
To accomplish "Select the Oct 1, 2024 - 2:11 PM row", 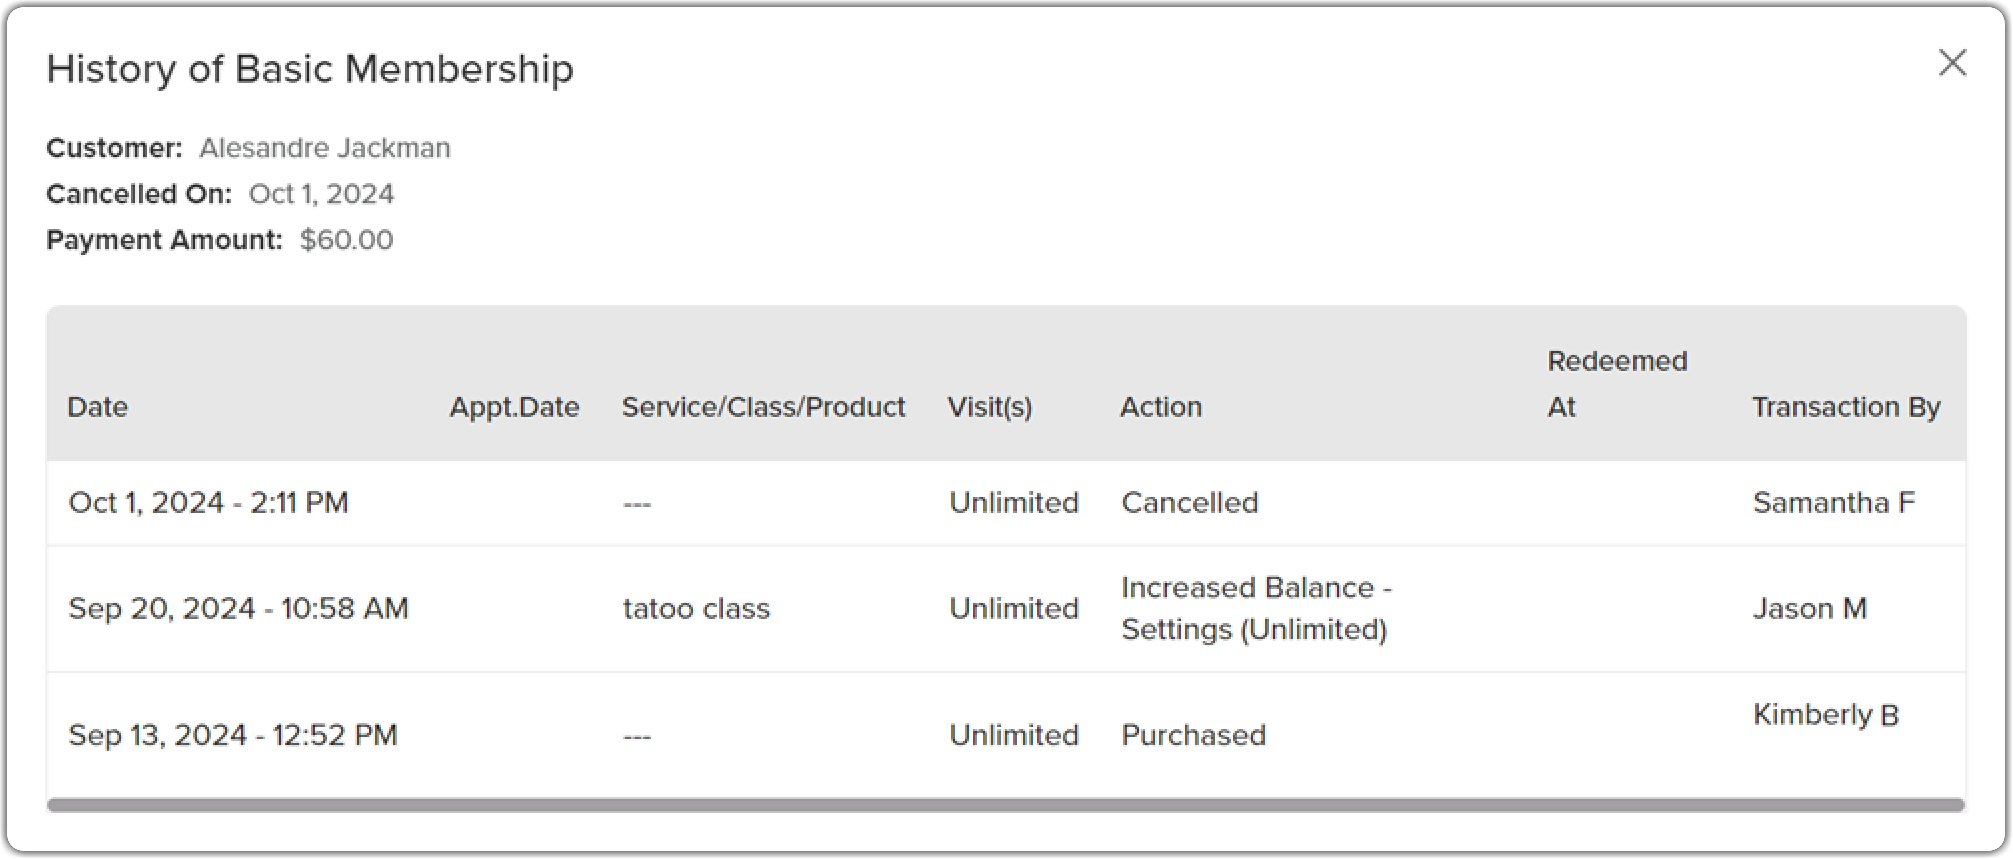I will point(208,502).
